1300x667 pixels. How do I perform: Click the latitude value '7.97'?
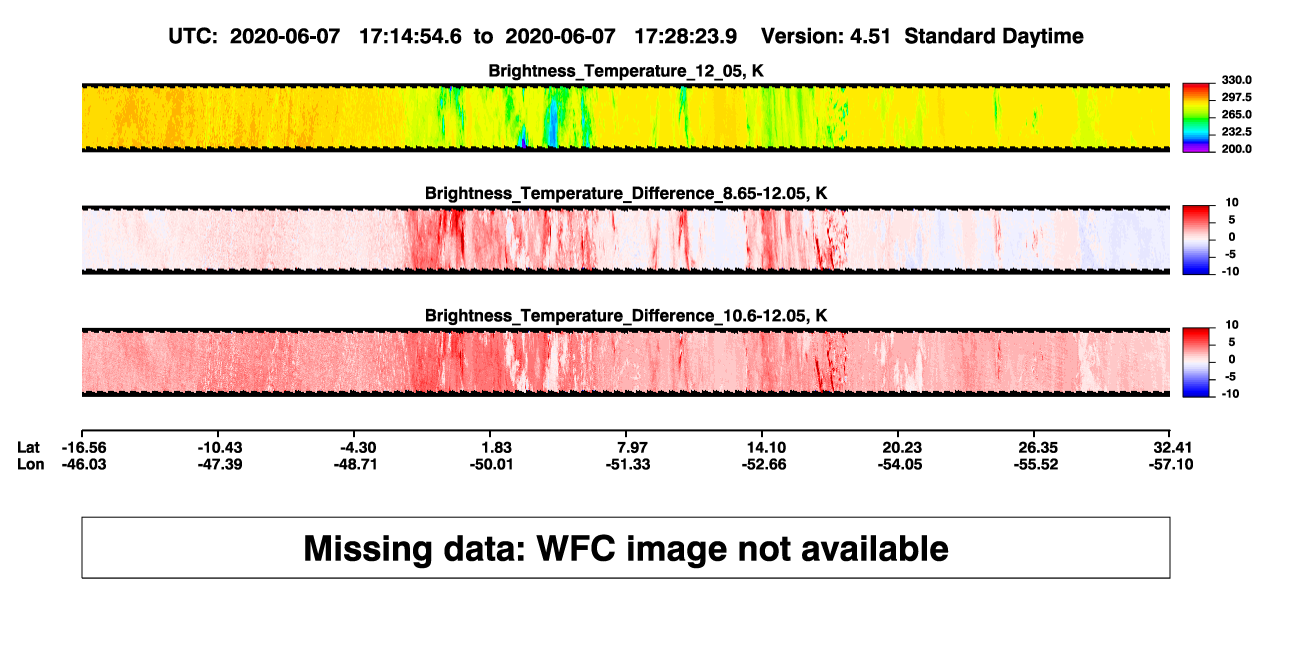[x=633, y=447]
